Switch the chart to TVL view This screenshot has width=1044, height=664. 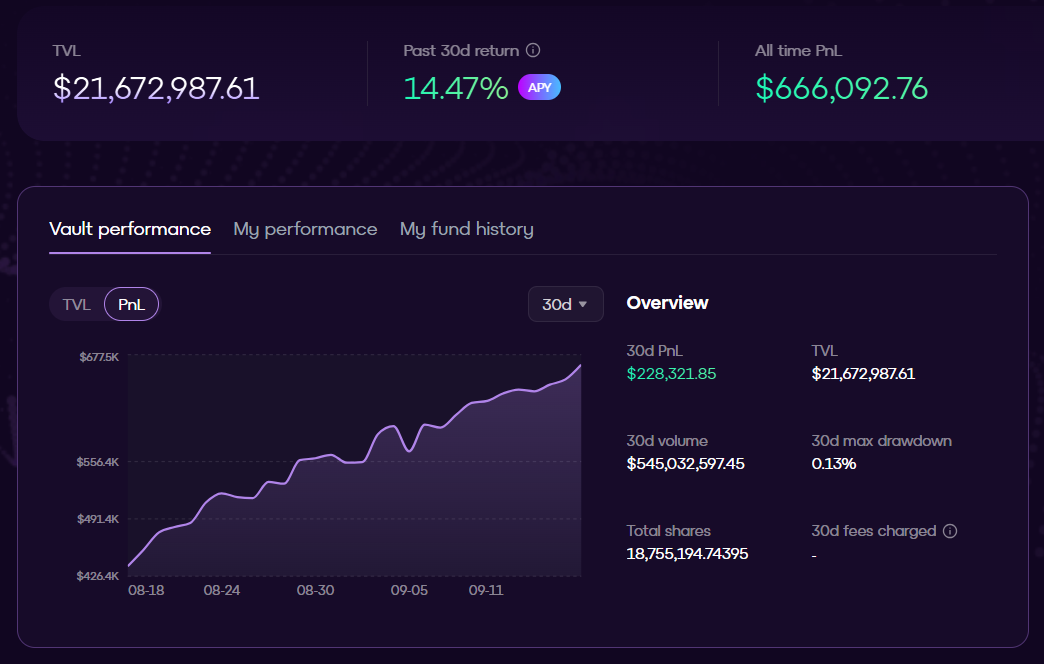77,305
